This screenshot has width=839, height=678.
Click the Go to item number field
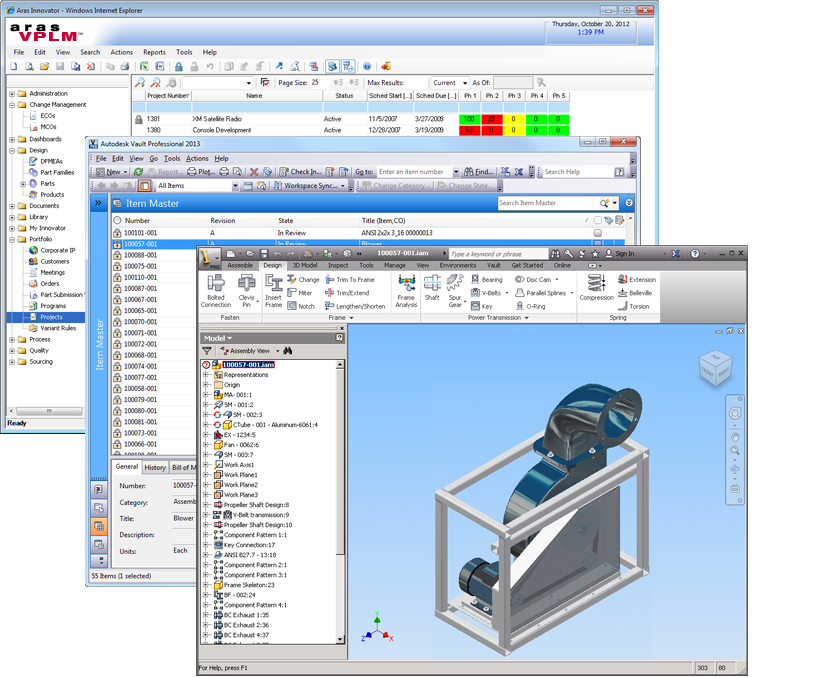coord(414,172)
